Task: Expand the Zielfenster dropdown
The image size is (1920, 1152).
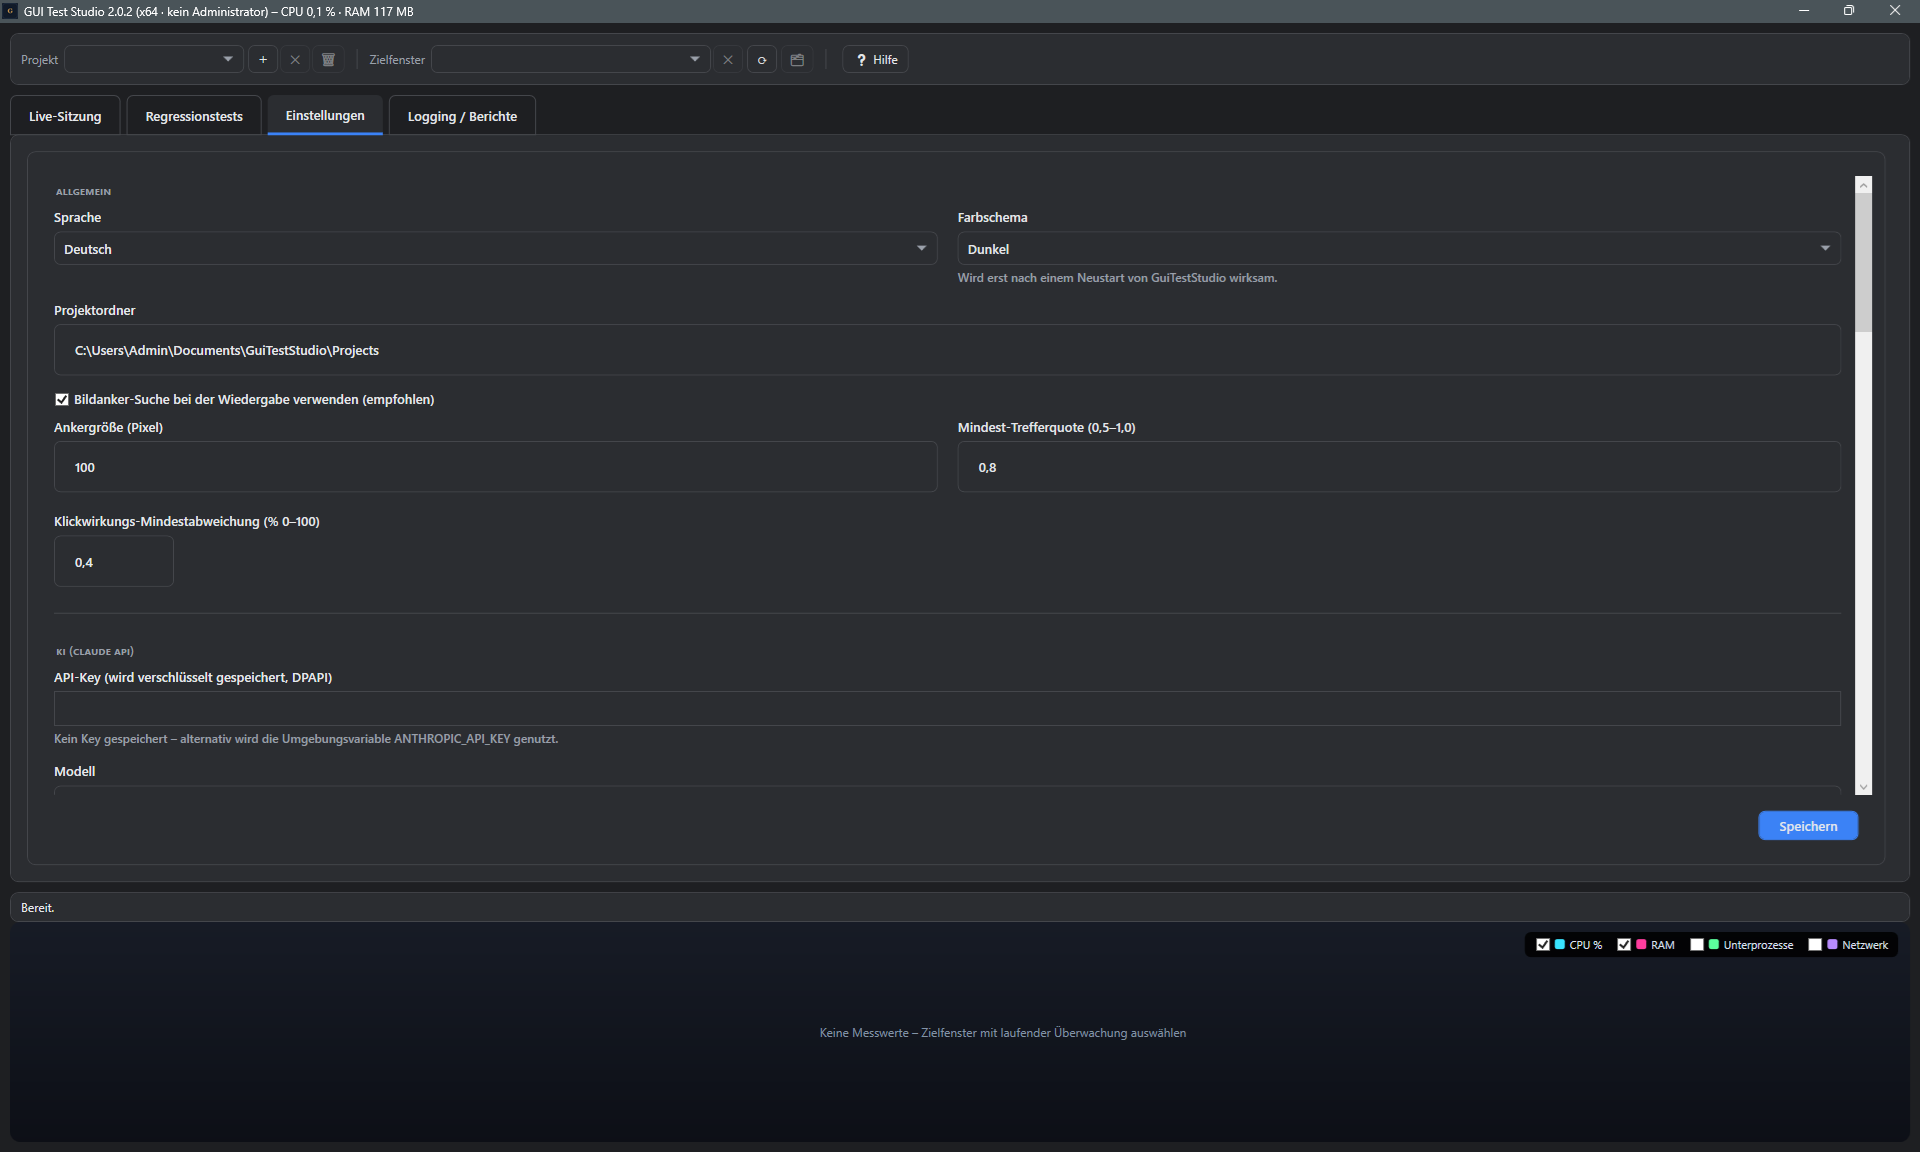Action: point(570,60)
